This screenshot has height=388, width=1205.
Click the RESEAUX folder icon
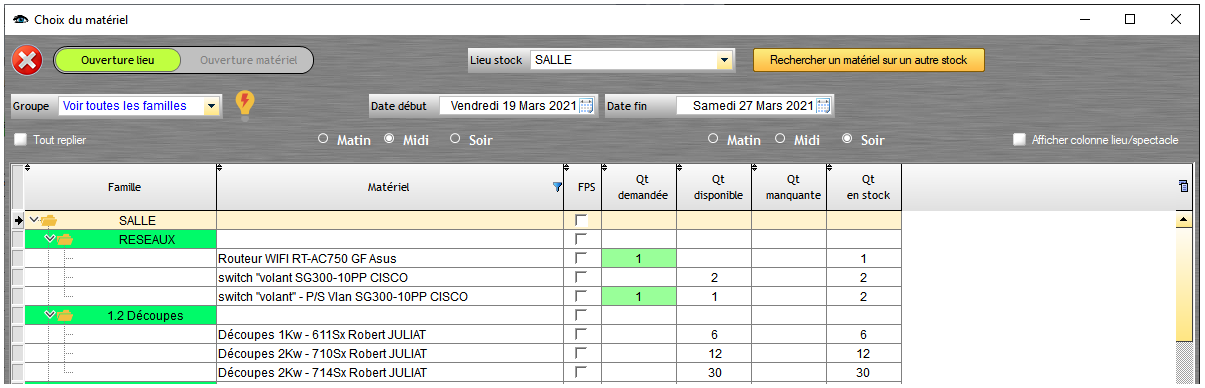point(65,240)
